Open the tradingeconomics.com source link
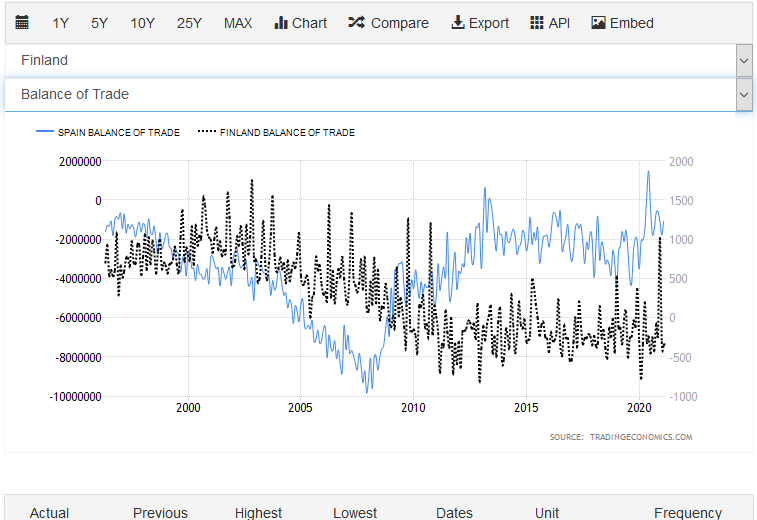 [620, 437]
